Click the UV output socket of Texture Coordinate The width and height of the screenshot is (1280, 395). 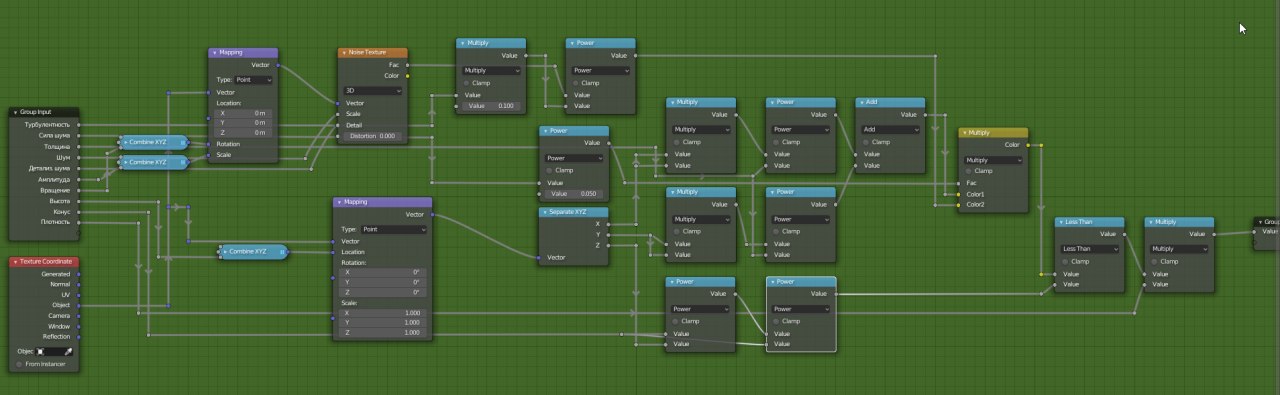pos(79,294)
